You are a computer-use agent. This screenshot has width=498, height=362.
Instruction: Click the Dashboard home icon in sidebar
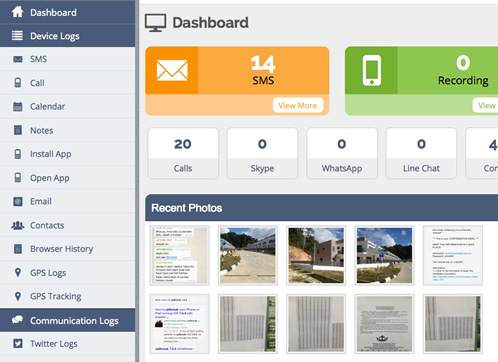point(17,12)
